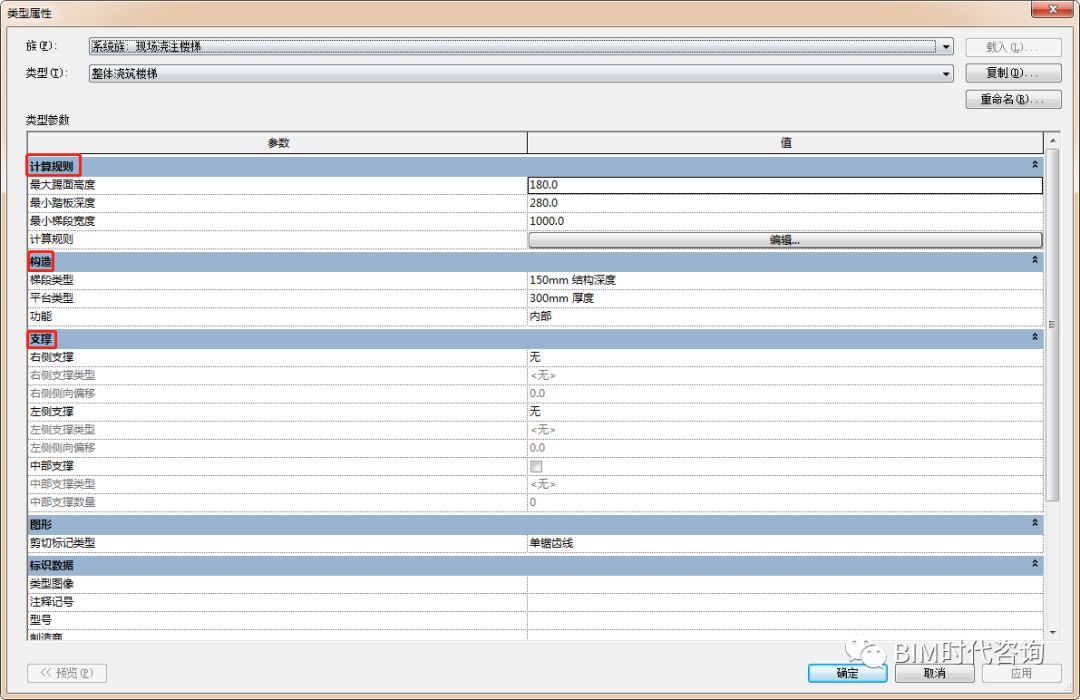Click the 最小梯段宽度 value 1000.0
The height and width of the screenshot is (700, 1080).
pyautogui.click(x=785, y=221)
